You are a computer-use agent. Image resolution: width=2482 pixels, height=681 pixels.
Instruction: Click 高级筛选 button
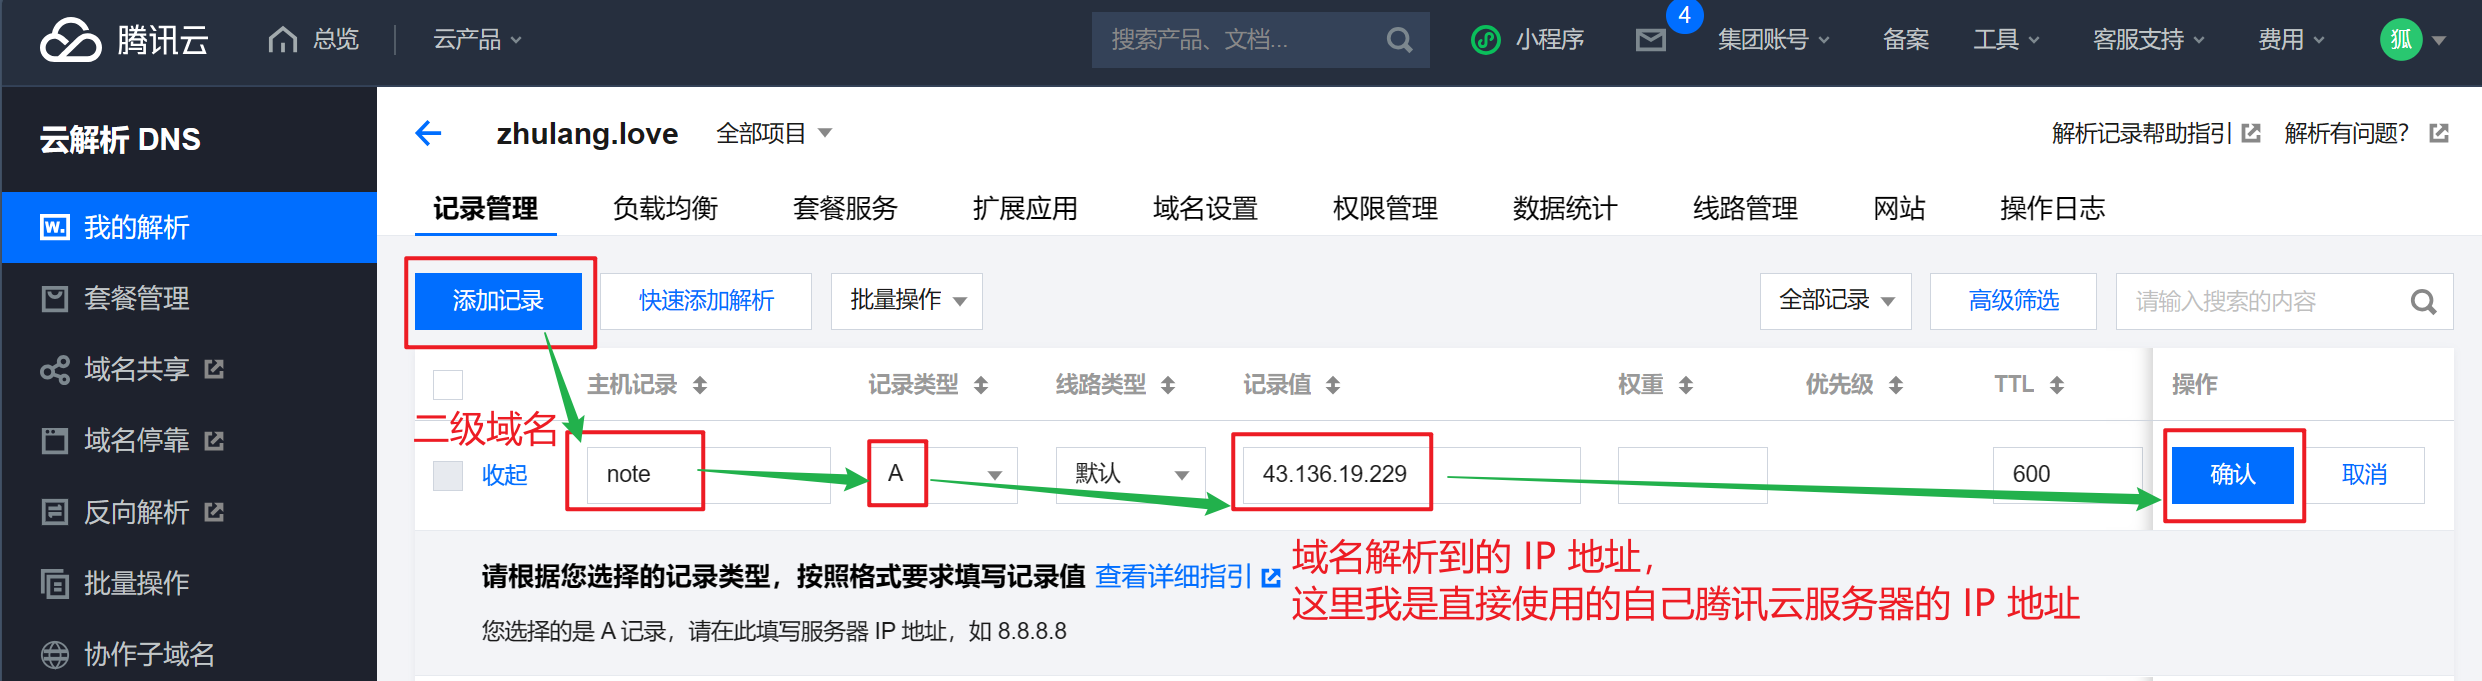pos(2013,301)
